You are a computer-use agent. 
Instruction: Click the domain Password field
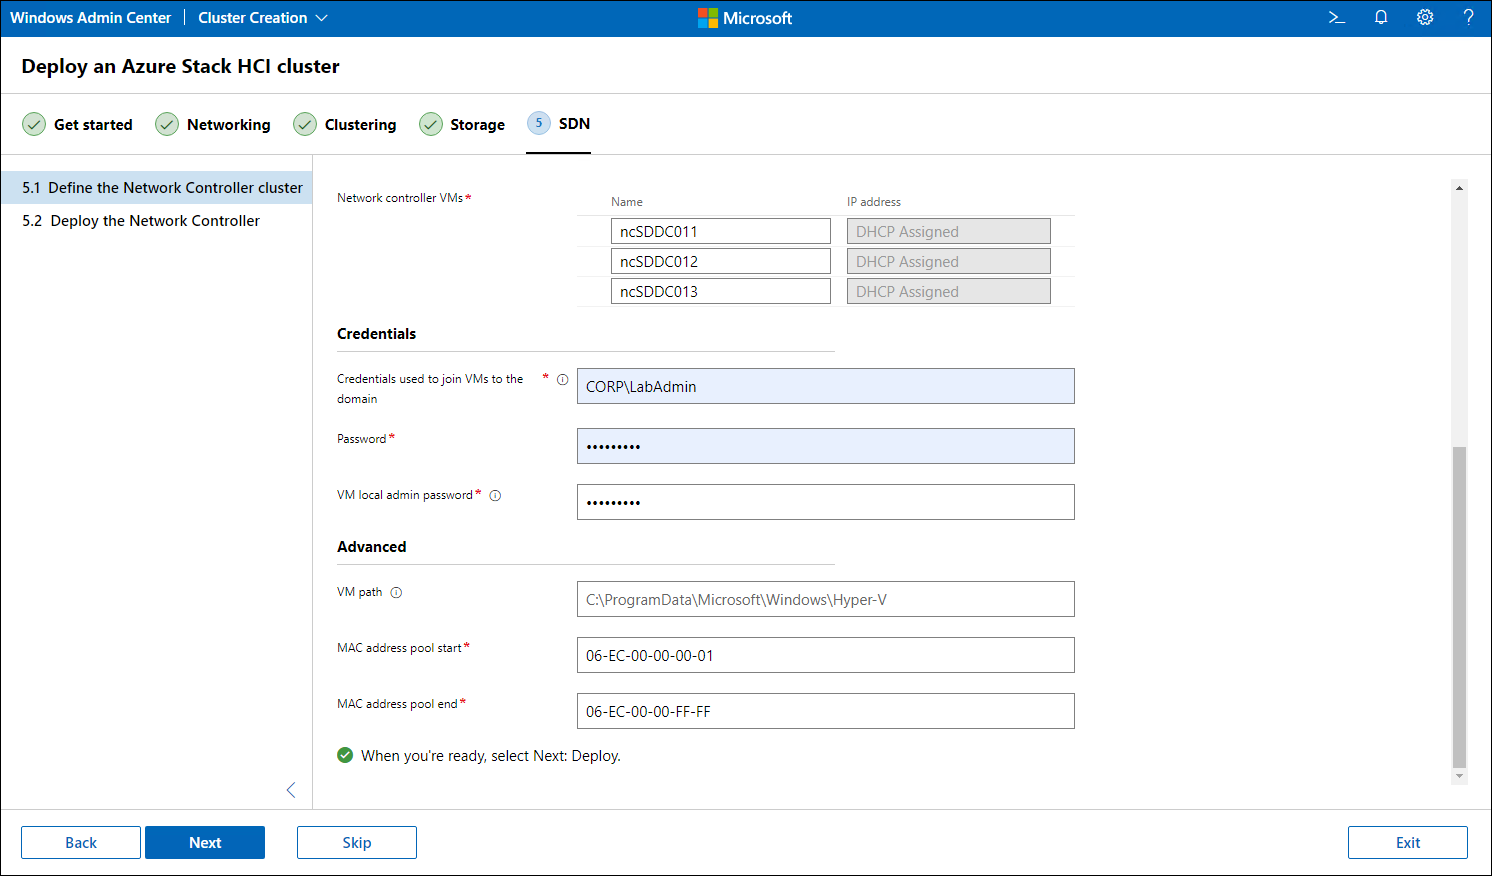[826, 446]
